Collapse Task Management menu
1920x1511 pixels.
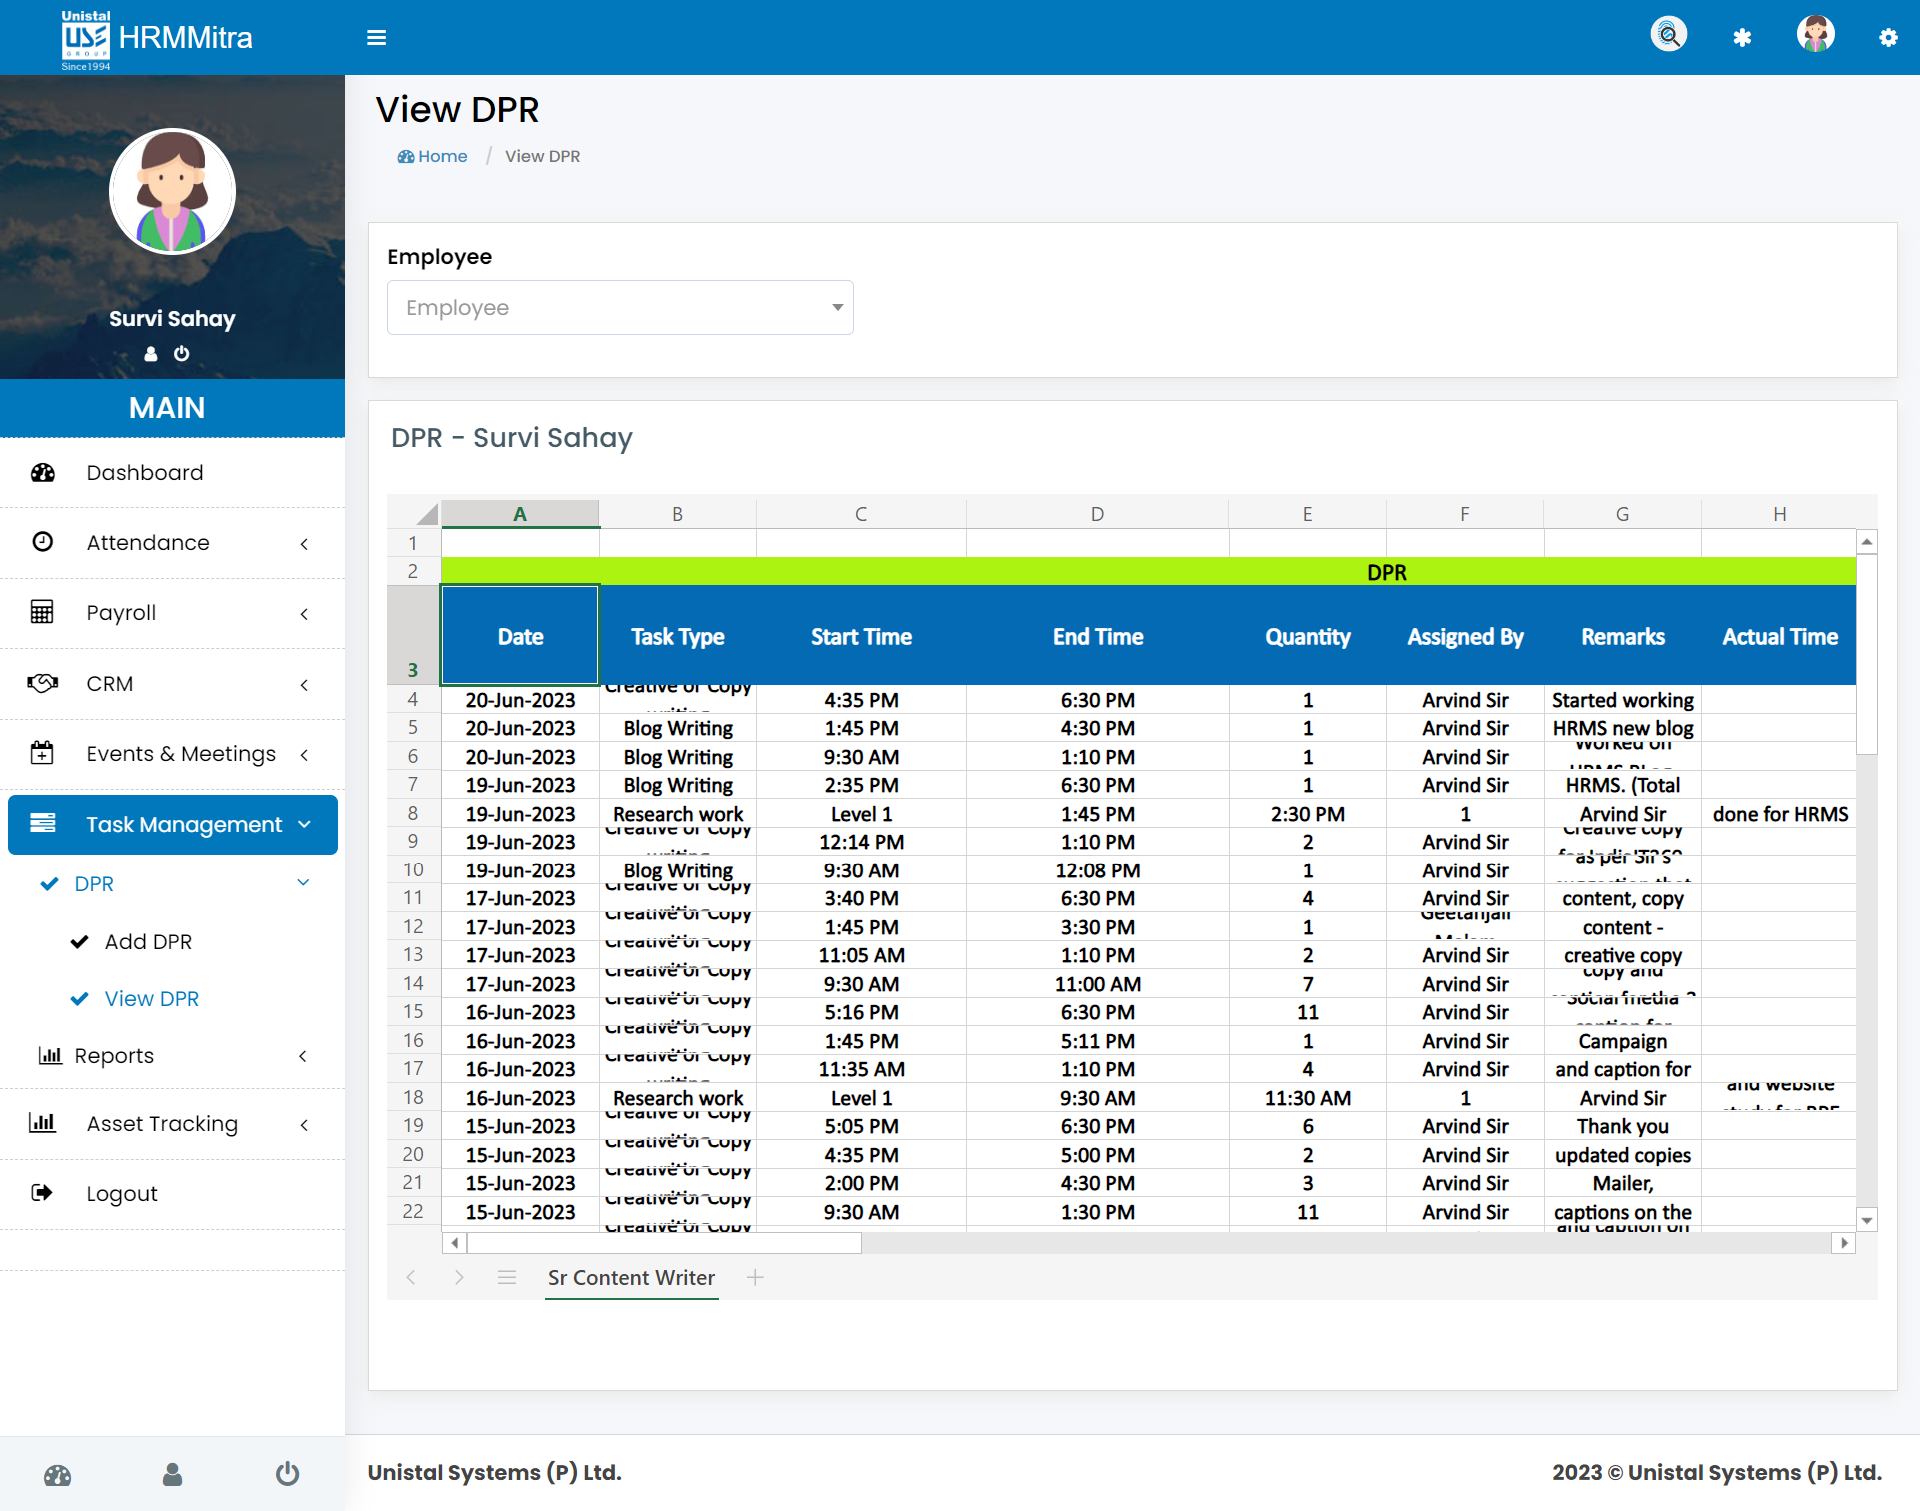(172, 825)
